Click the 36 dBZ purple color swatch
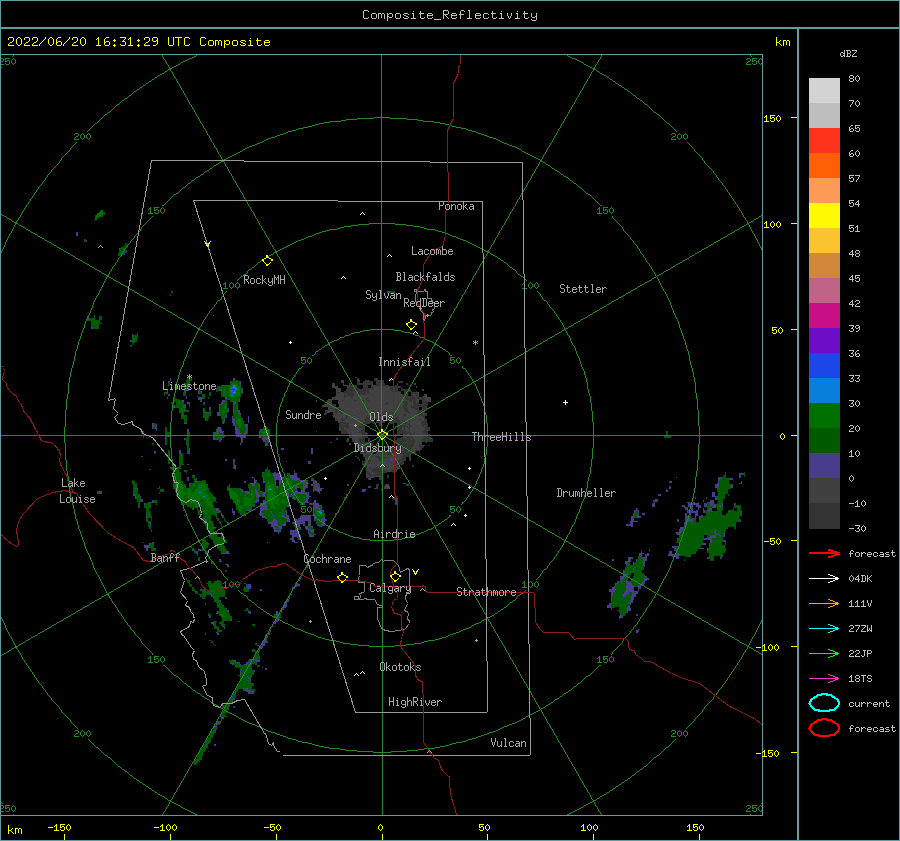900x841 pixels. click(x=824, y=340)
